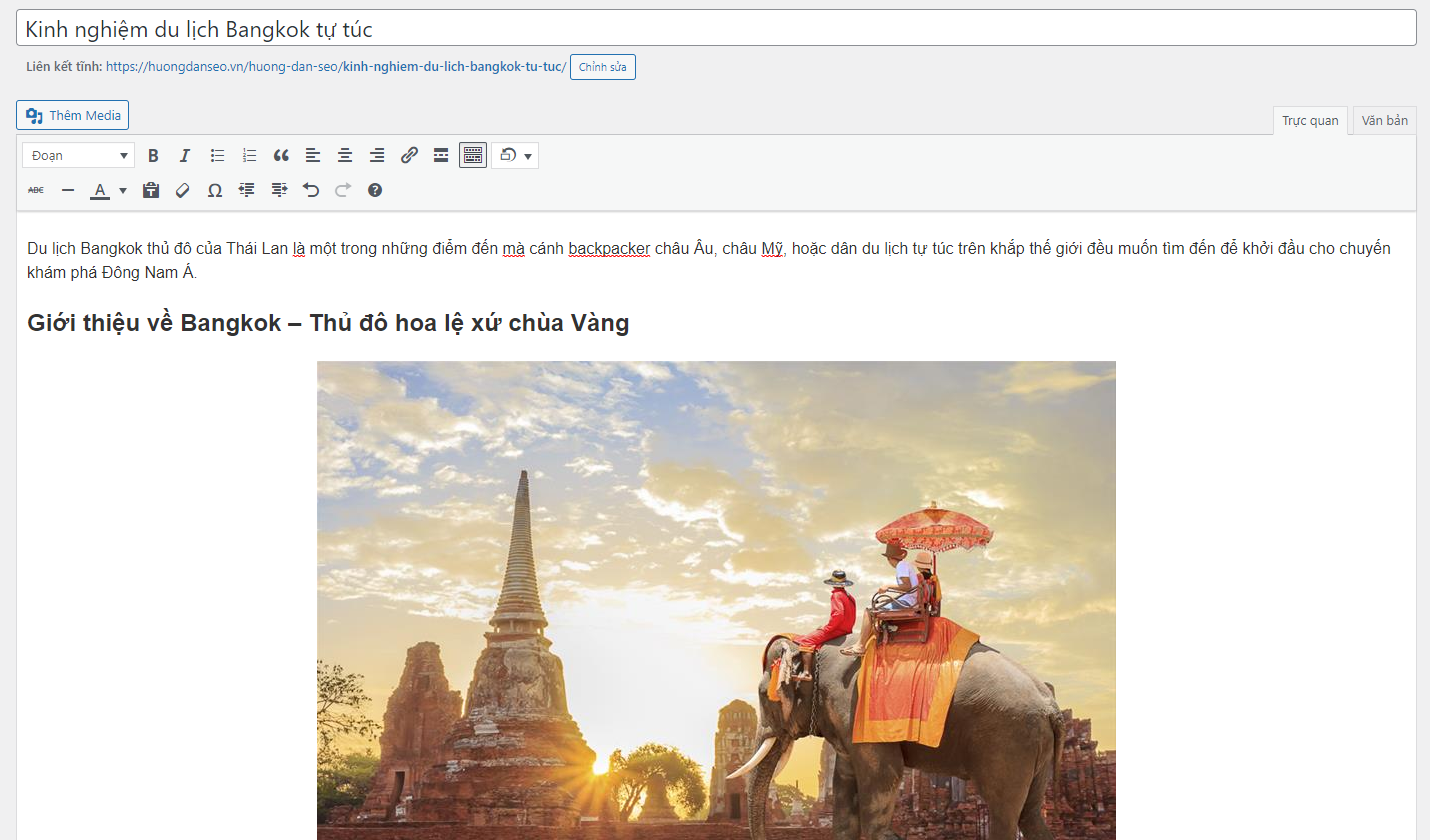Viewport: 1430px width, 840px height.
Task: Expand the arrow beside the rotate-arrow button
Action: point(529,156)
